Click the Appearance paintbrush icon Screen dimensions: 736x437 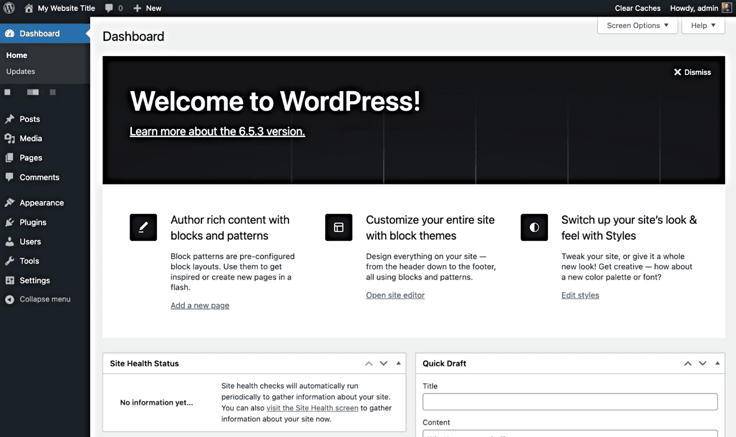[9, 202]
